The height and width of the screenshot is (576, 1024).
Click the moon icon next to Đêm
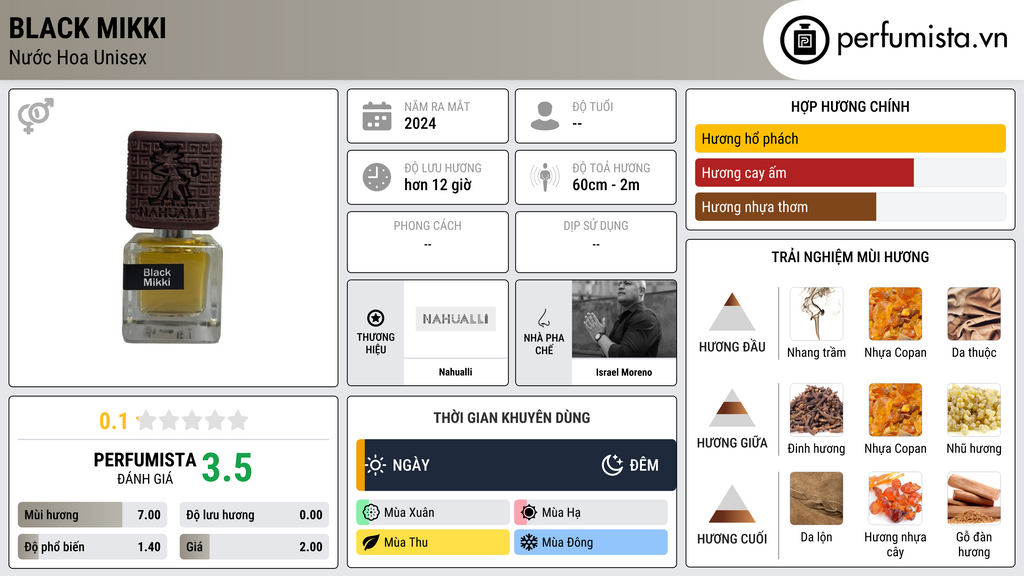click(612, 465)
